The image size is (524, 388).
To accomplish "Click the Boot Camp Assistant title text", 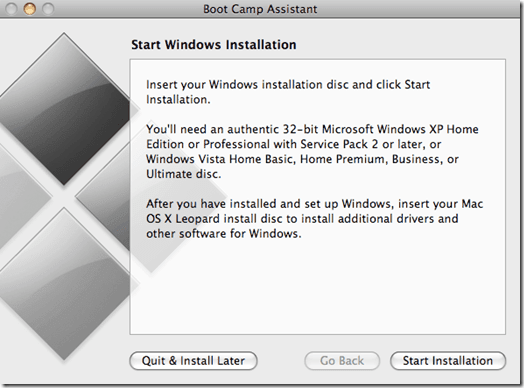I will tap(260, 9).
